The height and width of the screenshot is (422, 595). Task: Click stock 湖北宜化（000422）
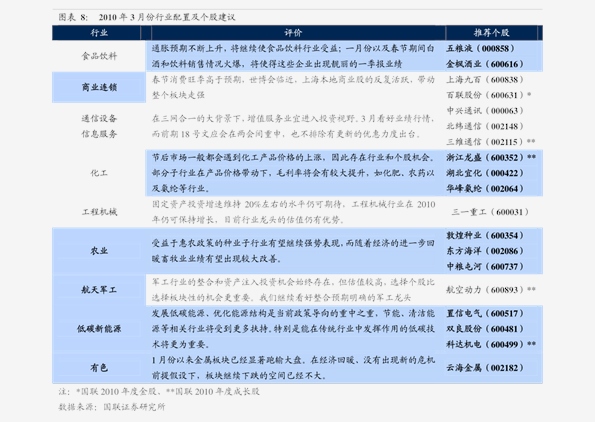tap(485, 173)
